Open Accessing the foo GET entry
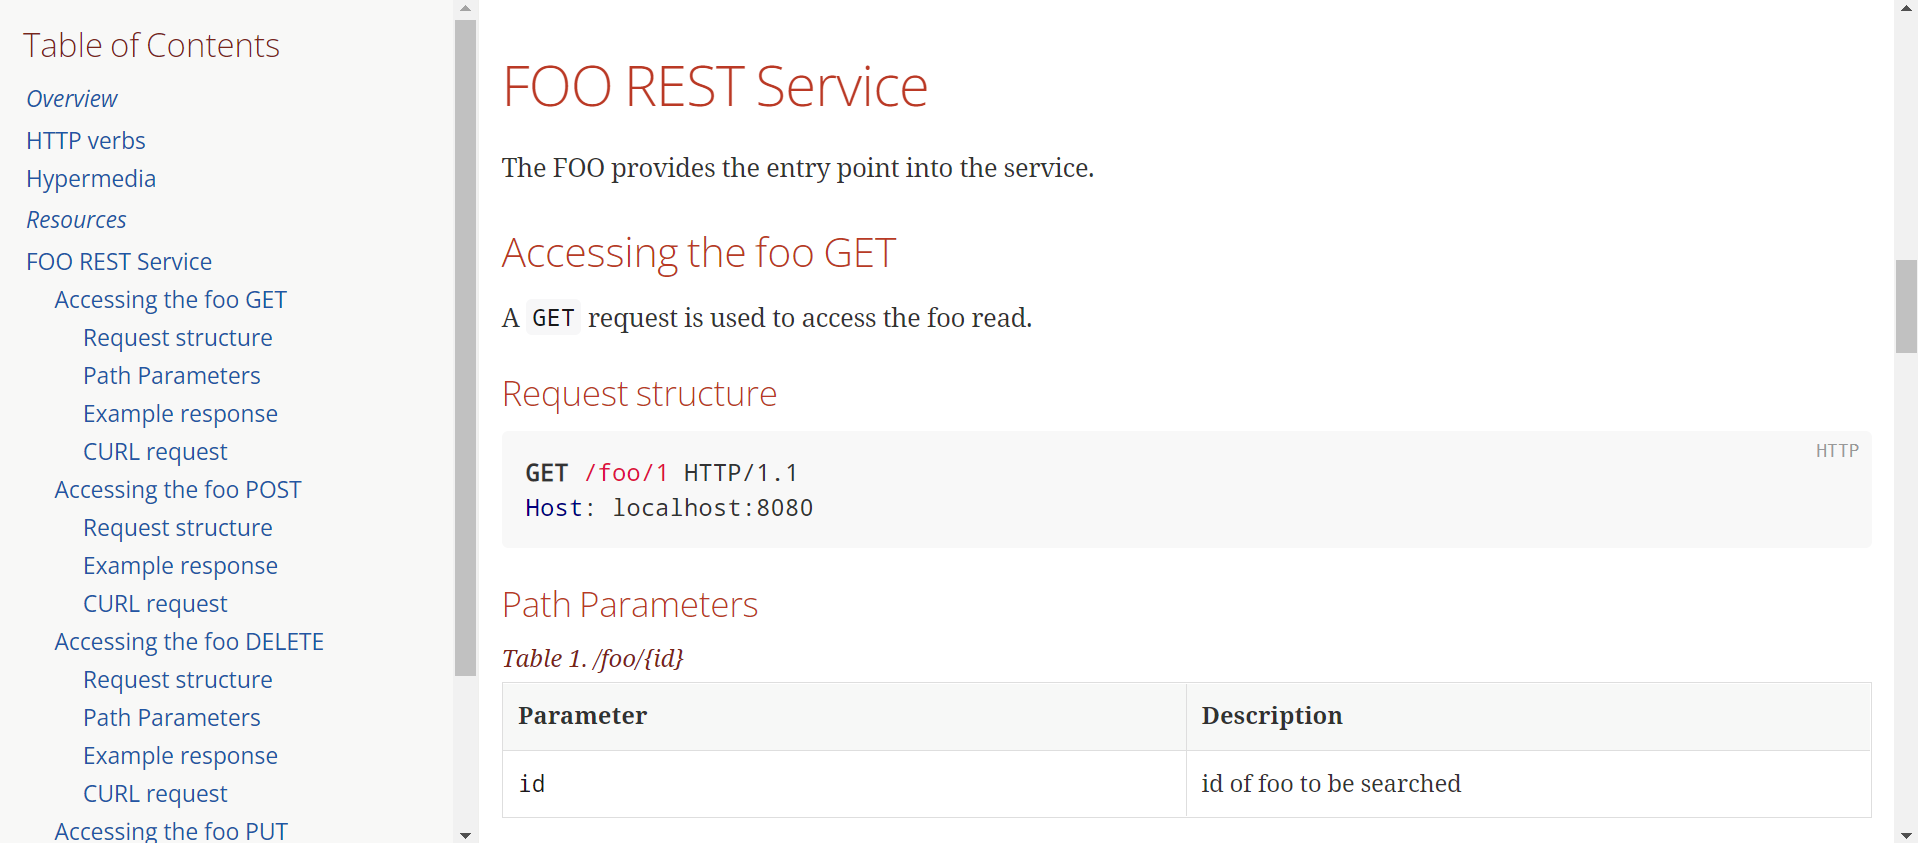The height and width of the screenshot is (843, 1918). (x=171, y=300)
